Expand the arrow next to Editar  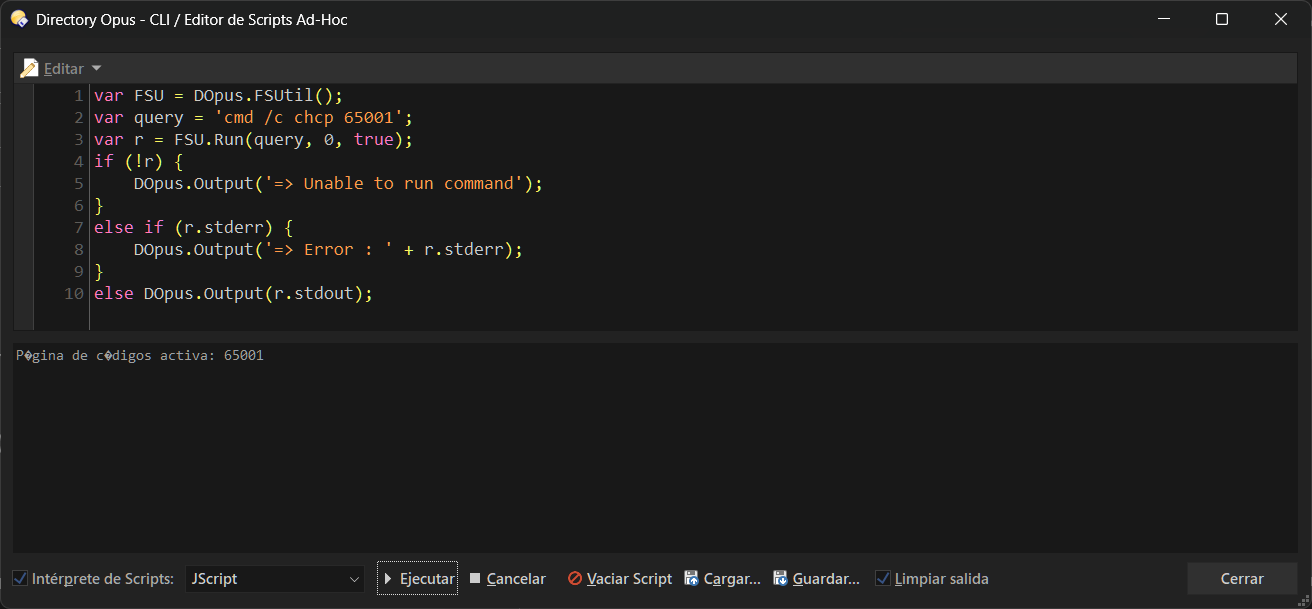click(x=96, y=68)
